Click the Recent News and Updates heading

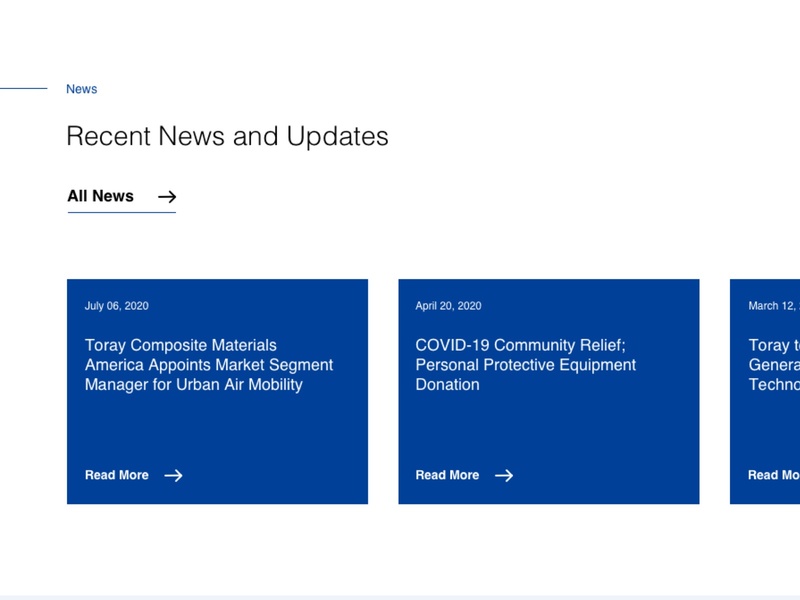point(228,136)
